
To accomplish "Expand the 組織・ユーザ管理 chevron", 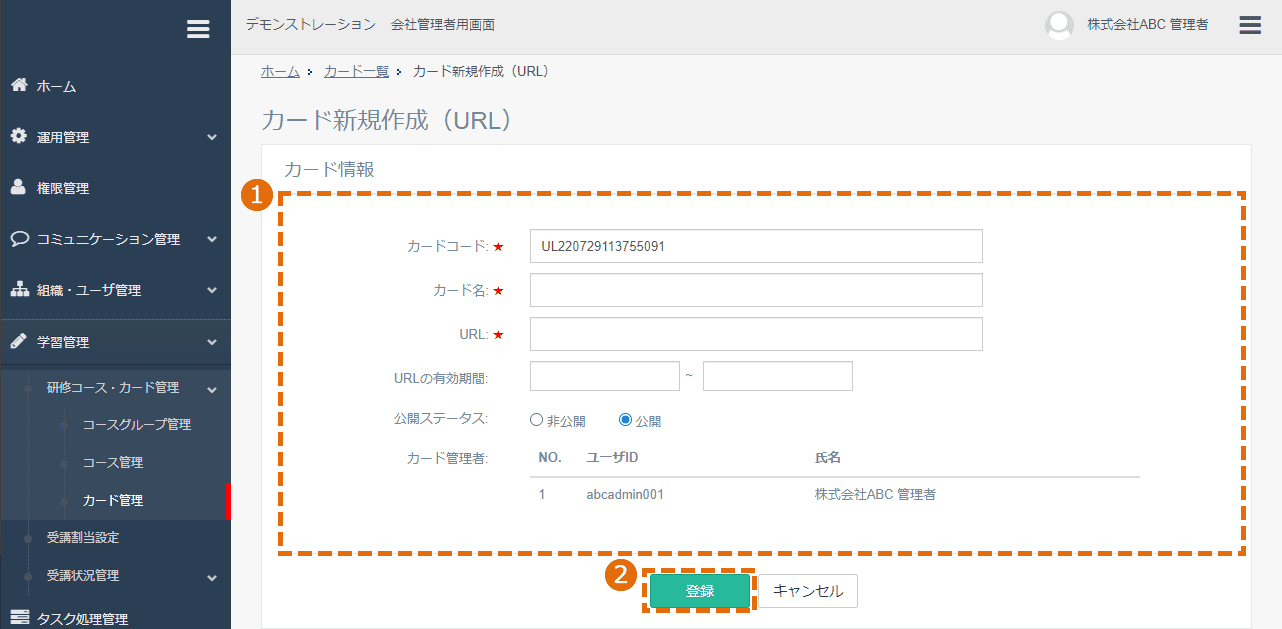I will [212, 290].
